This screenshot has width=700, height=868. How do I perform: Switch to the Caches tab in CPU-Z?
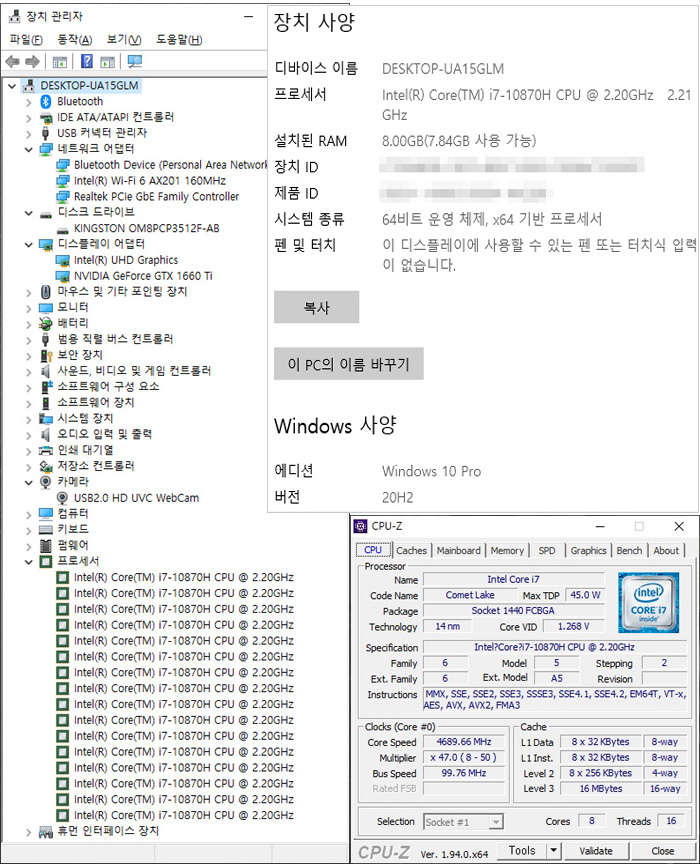point(411,551)
